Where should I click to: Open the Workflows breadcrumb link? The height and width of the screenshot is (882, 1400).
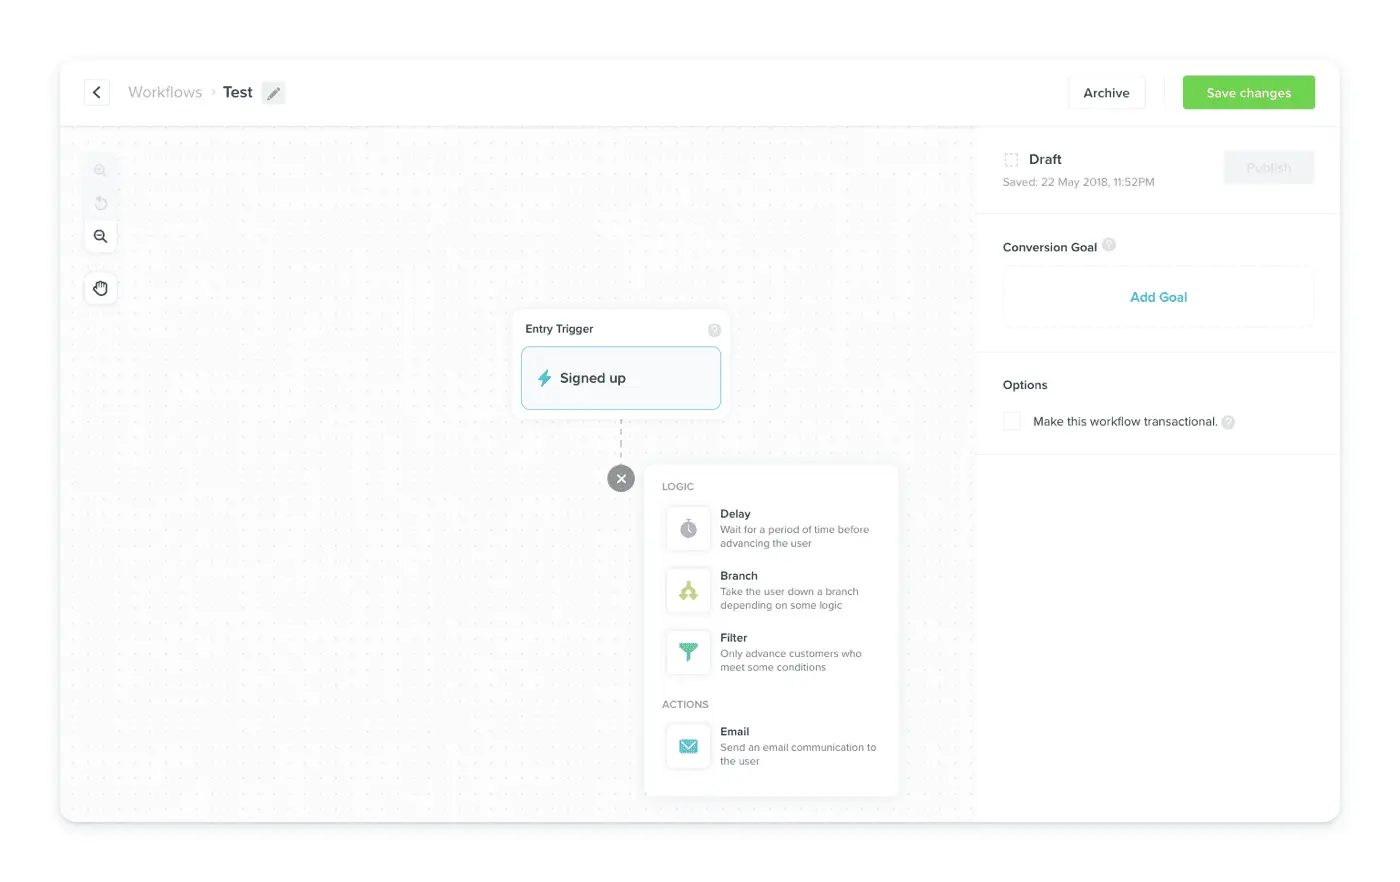pos(165,92)
